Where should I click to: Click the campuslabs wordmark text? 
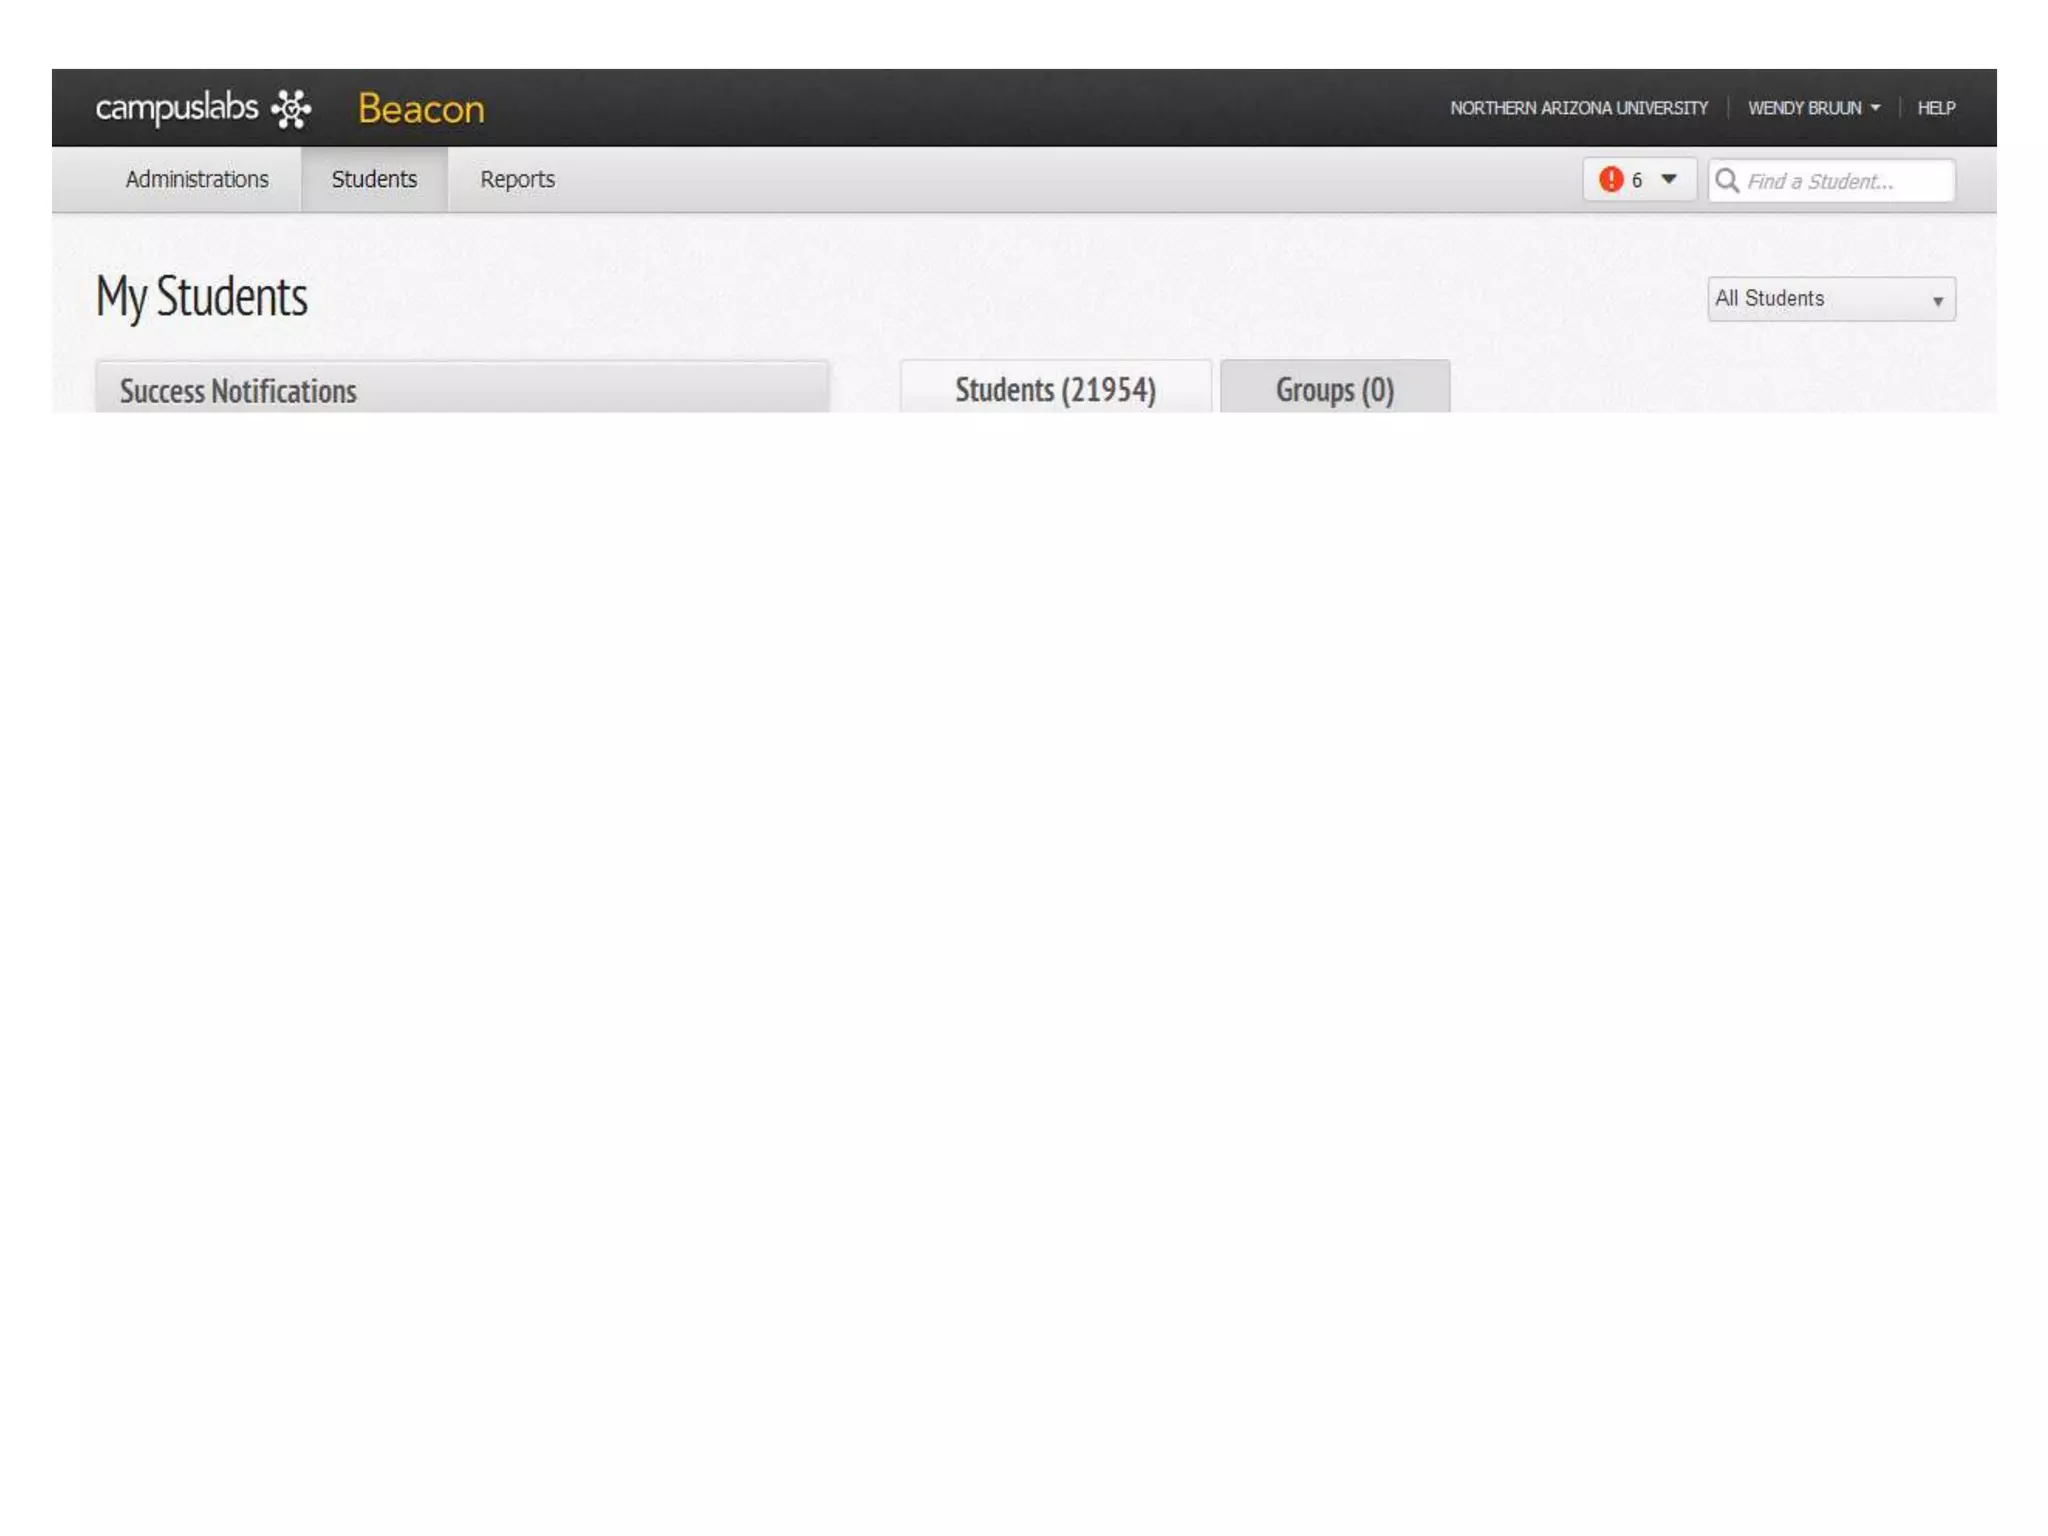tap(176, 107)
